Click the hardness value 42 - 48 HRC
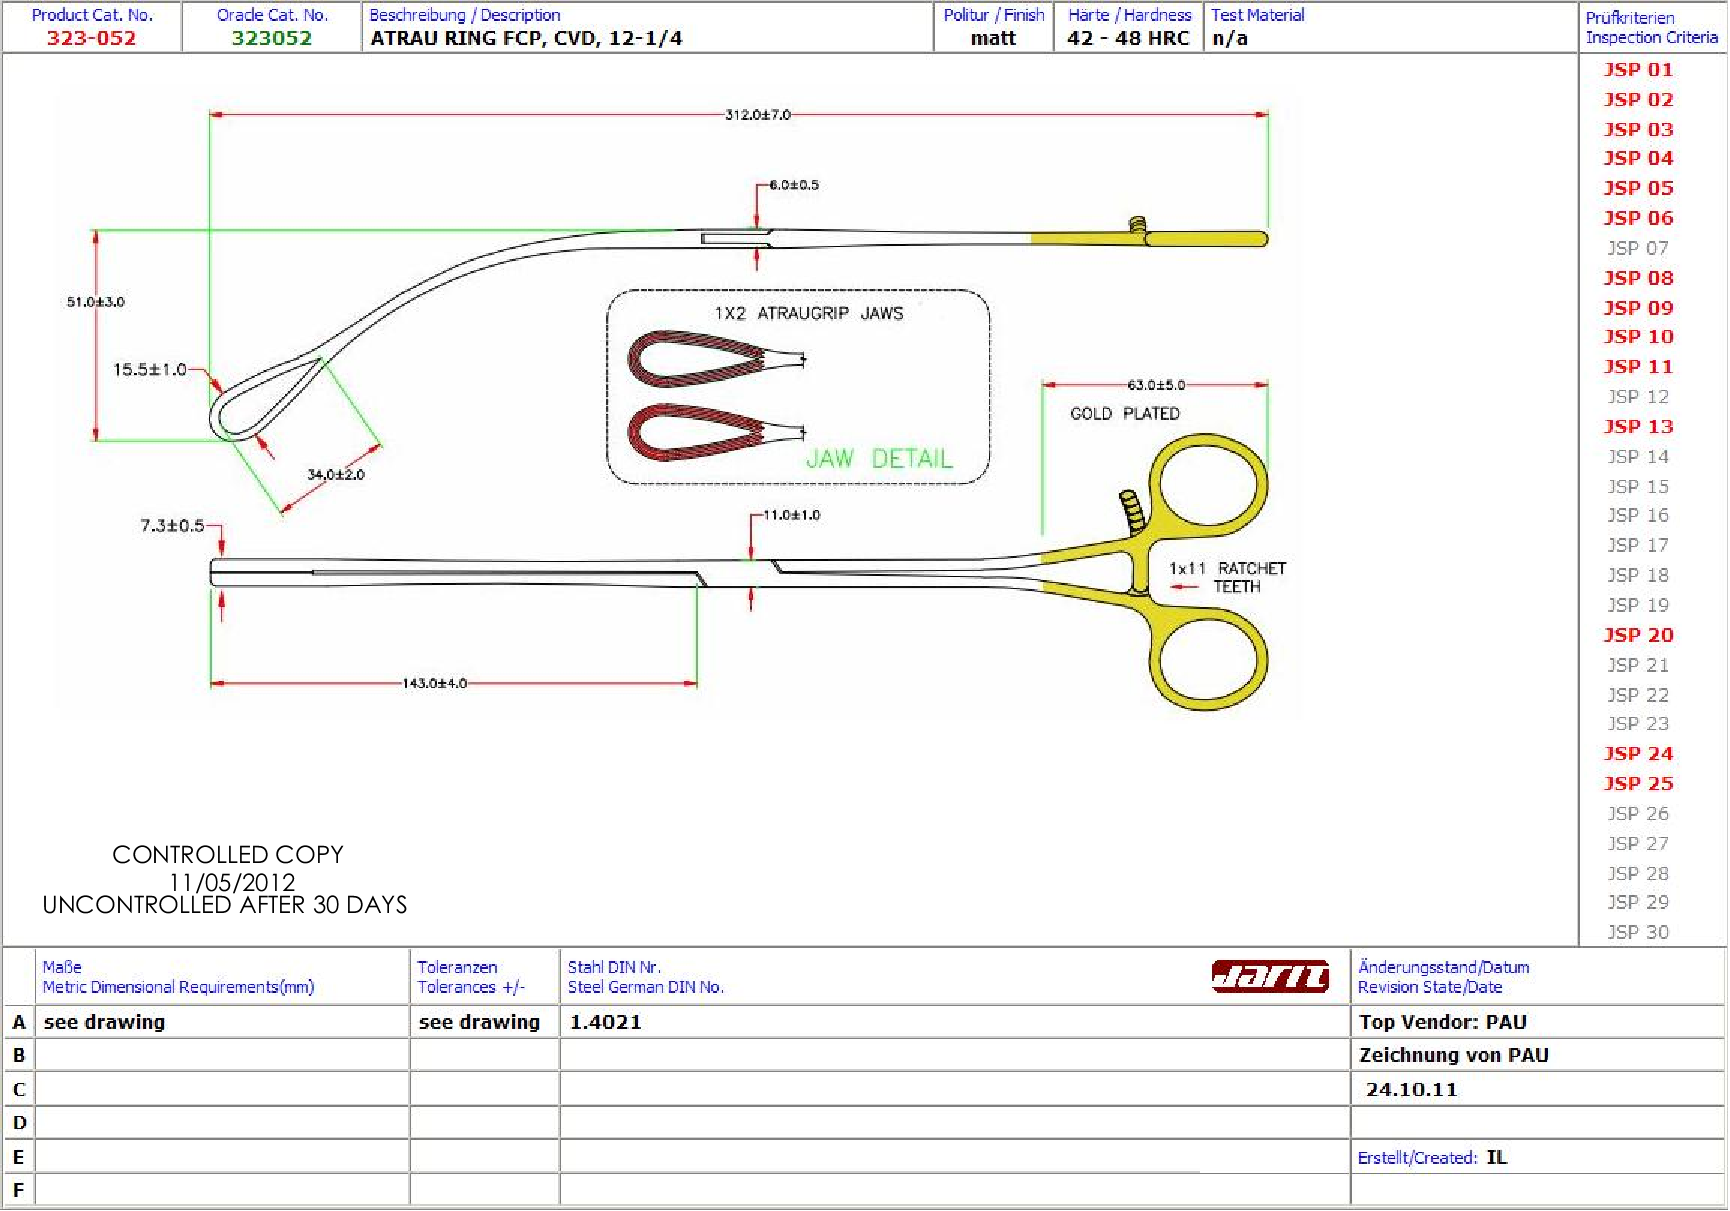Image resolution: width=1730 pixels, height=1211 pixels. click(1128, 38)
